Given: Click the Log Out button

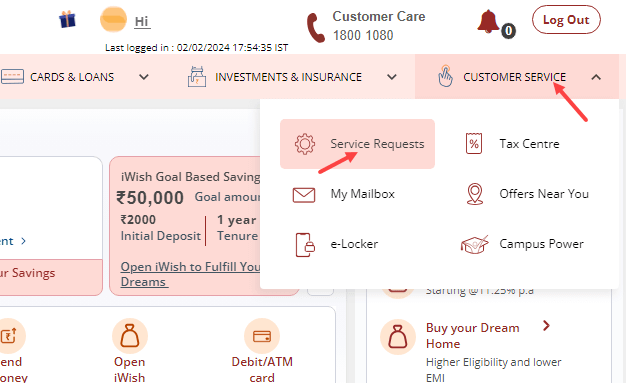Looking at the screenshot, I should click(566, 20).
